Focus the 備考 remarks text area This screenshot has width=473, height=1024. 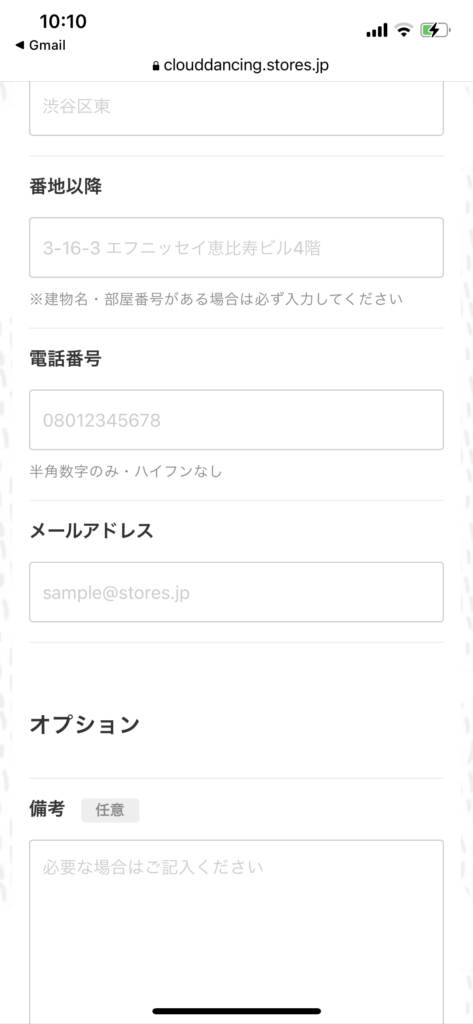[236, 927]
